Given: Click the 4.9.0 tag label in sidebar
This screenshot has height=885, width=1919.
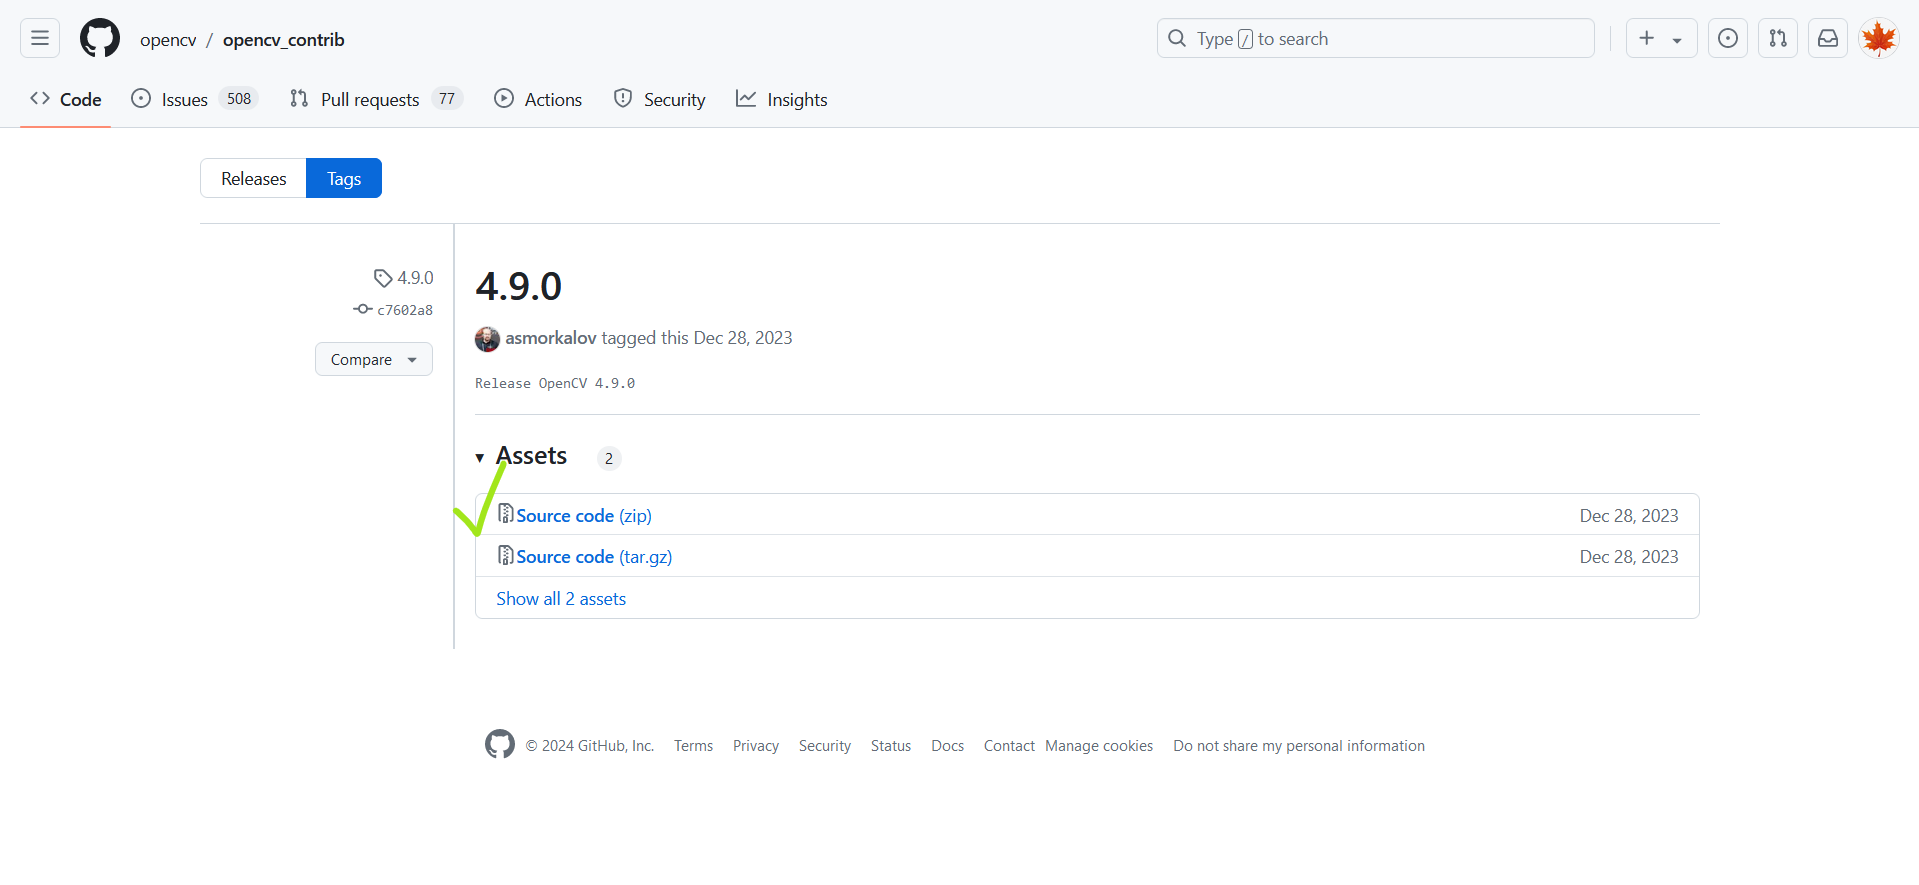Looking at the screenshot, I should pos(414,278).
